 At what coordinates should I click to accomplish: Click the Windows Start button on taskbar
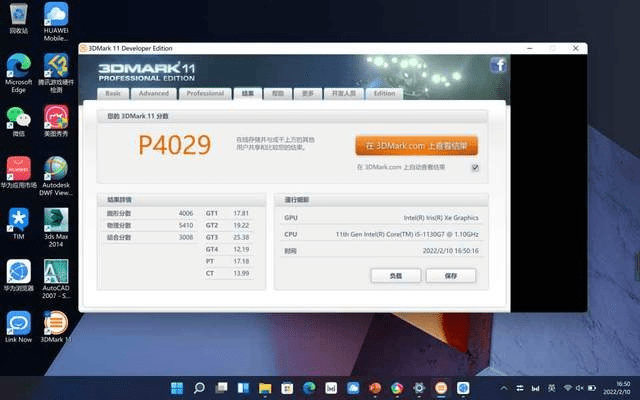tap(177, 387)
